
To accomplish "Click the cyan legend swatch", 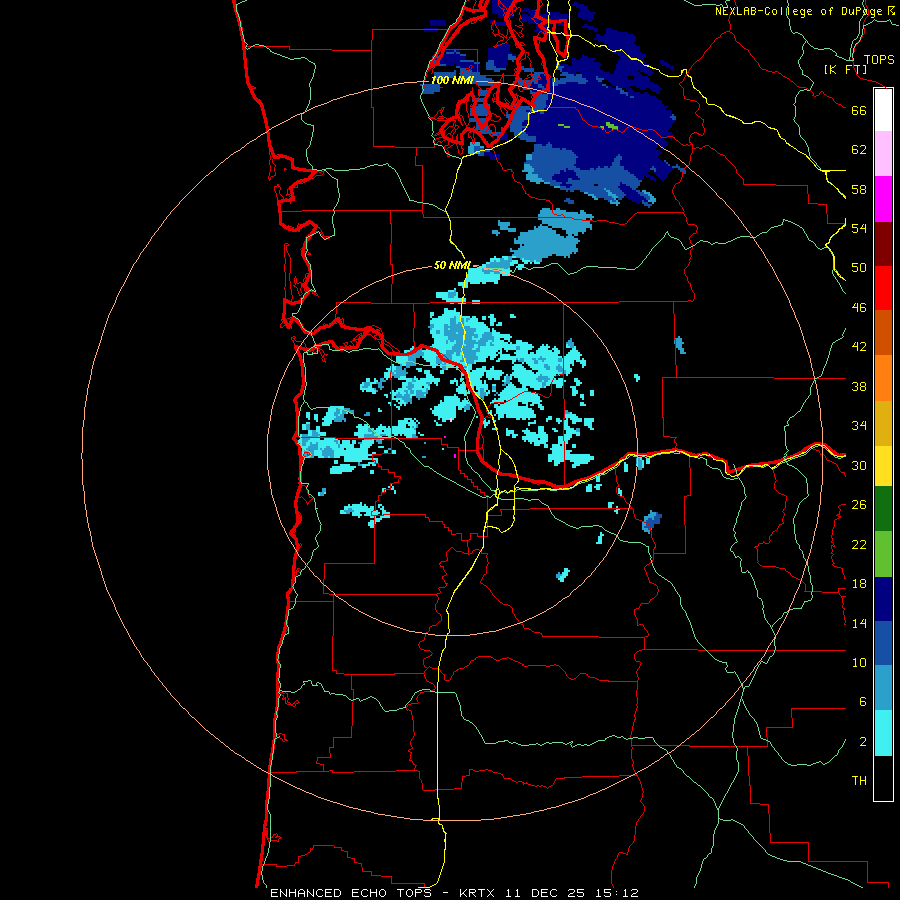I will 883,733.
